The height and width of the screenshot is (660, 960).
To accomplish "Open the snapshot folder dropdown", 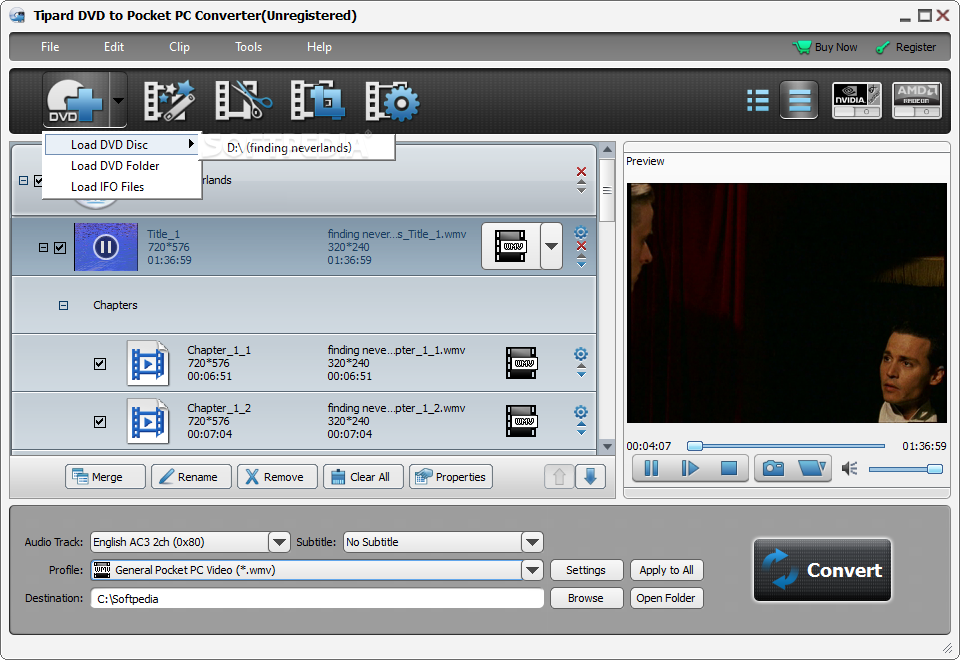I will [812, 468].
